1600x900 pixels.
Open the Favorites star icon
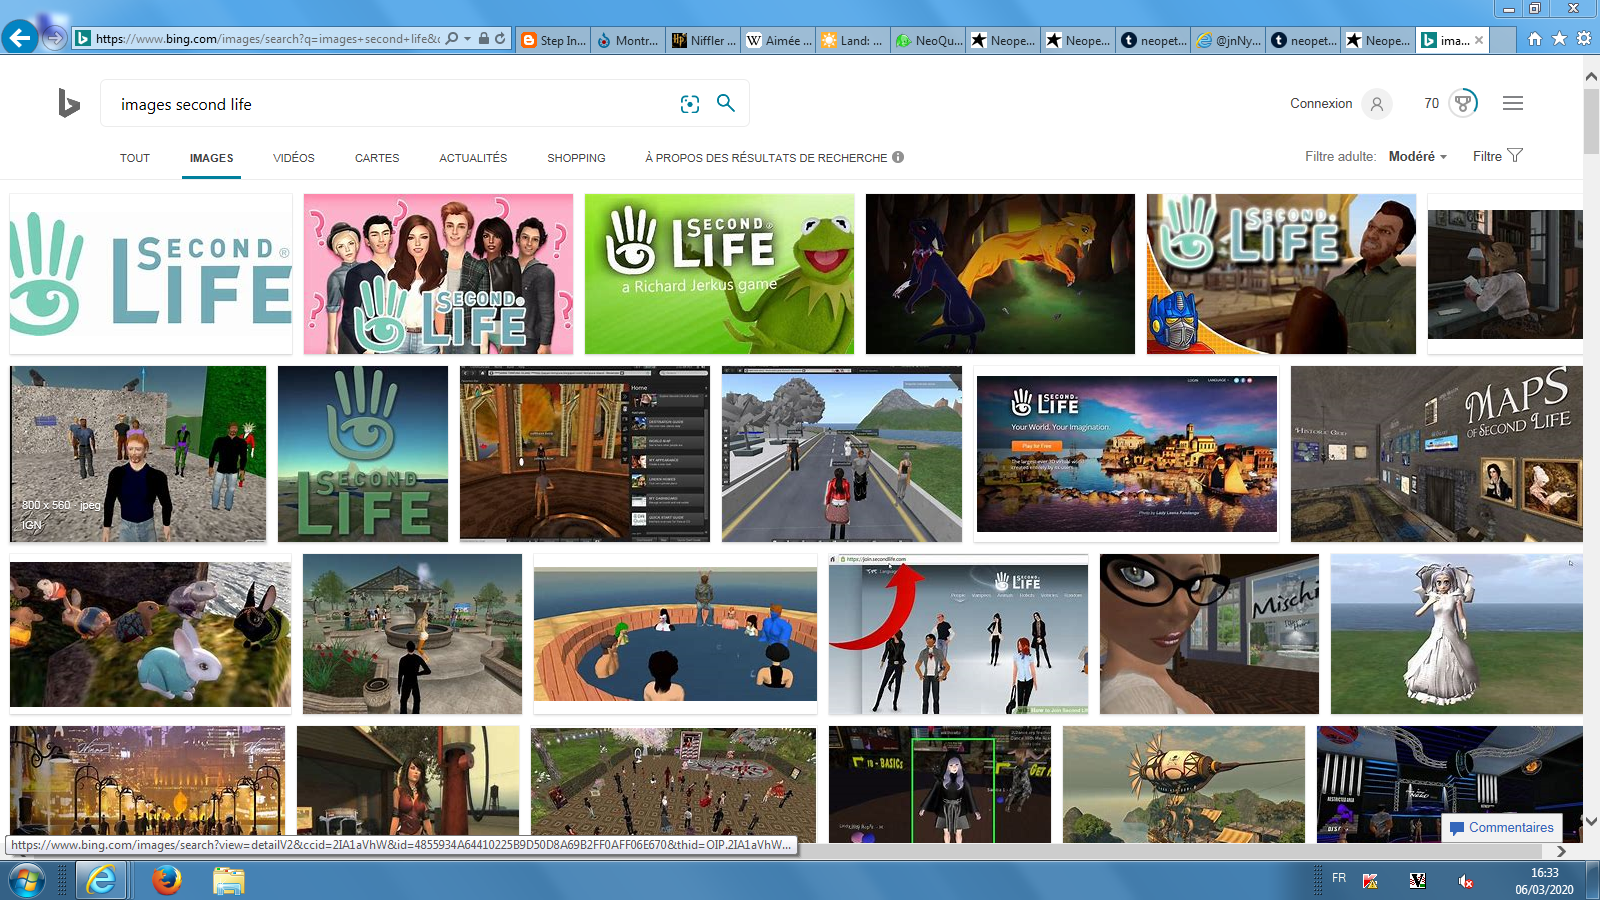coord(1559,39)
